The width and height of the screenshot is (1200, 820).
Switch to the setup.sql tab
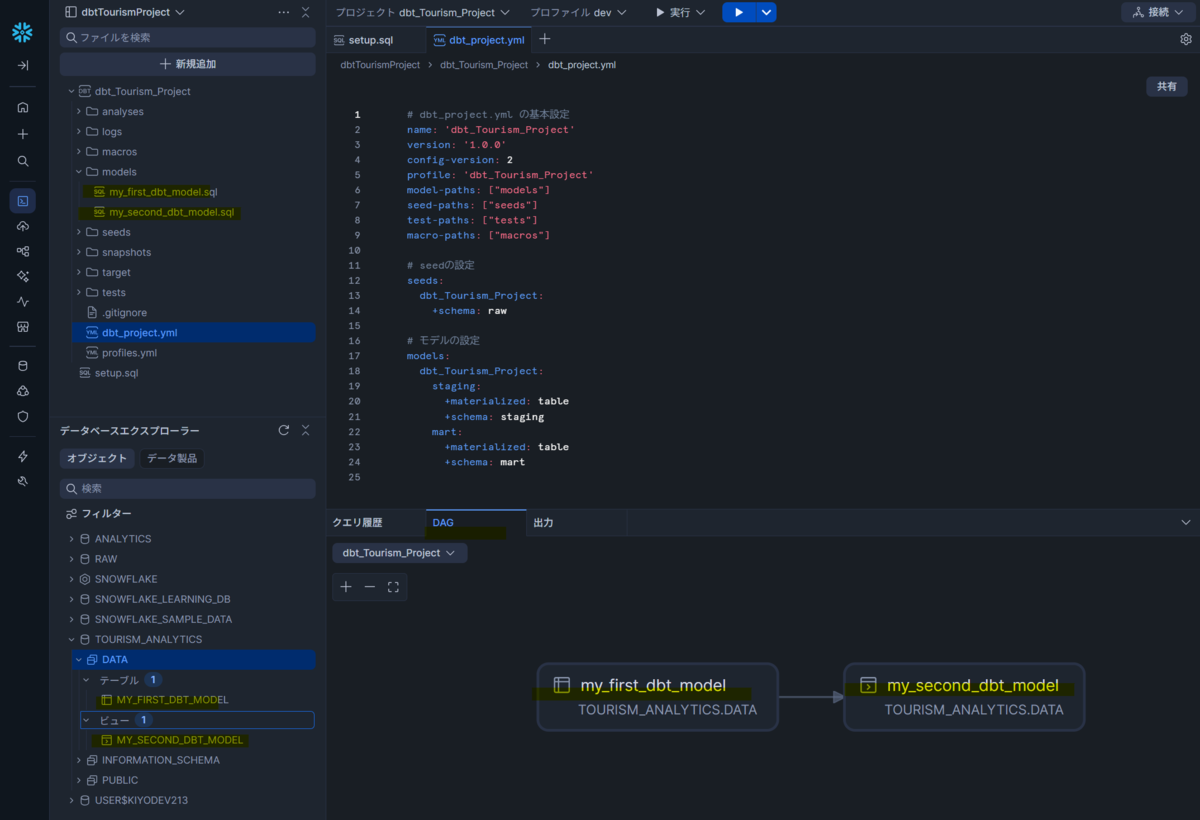(376, 40)
